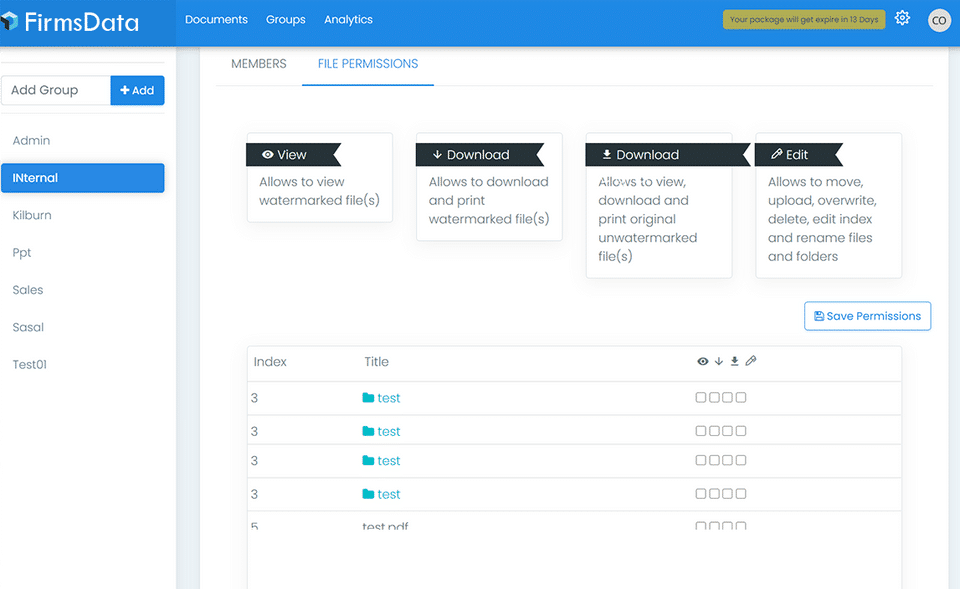Screen dimensions: 960x589
Task: Check the edit box in the first test row
Action: point(741,397)
